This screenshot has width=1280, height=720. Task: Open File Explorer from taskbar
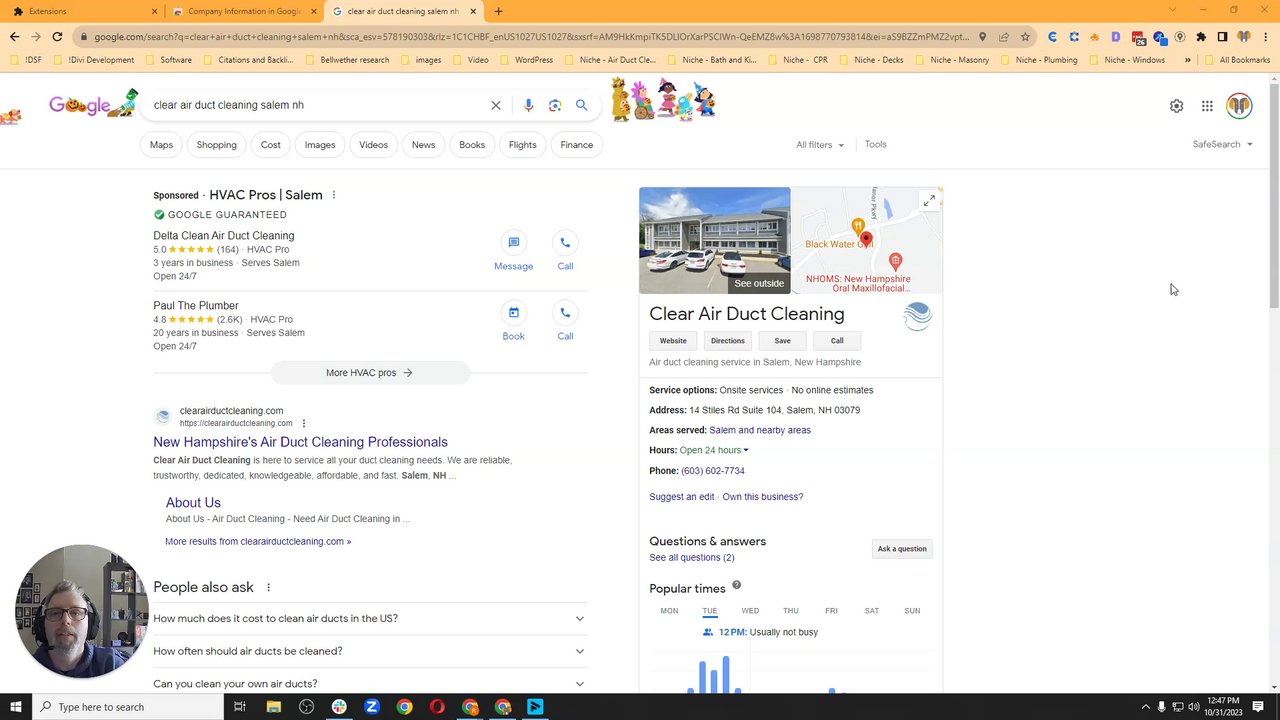(273, 707)
